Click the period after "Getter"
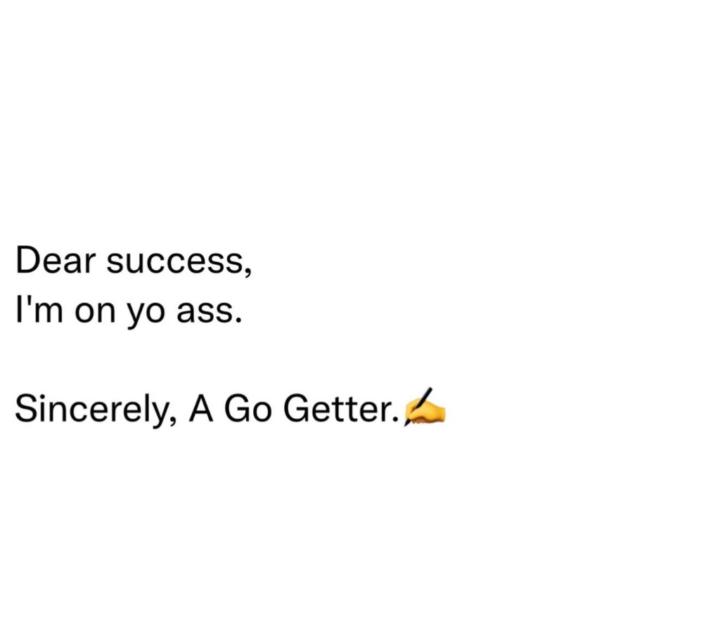This screenshot has width=720, height=629. click(x=394, y=419)
